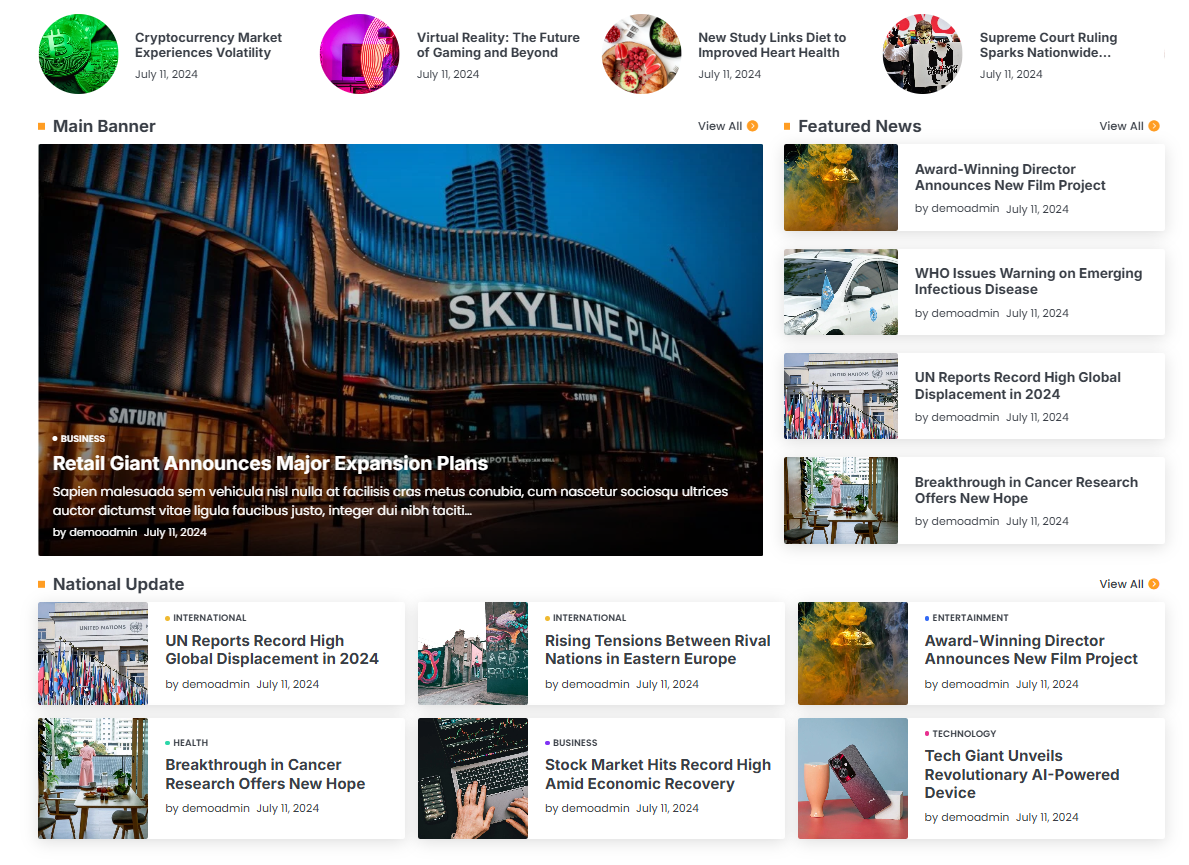The width and height of the screenshot is (1189, 865).
Task: Open the Supreme Court protest circular thumbnail
Action: click(x=922, y=54)
